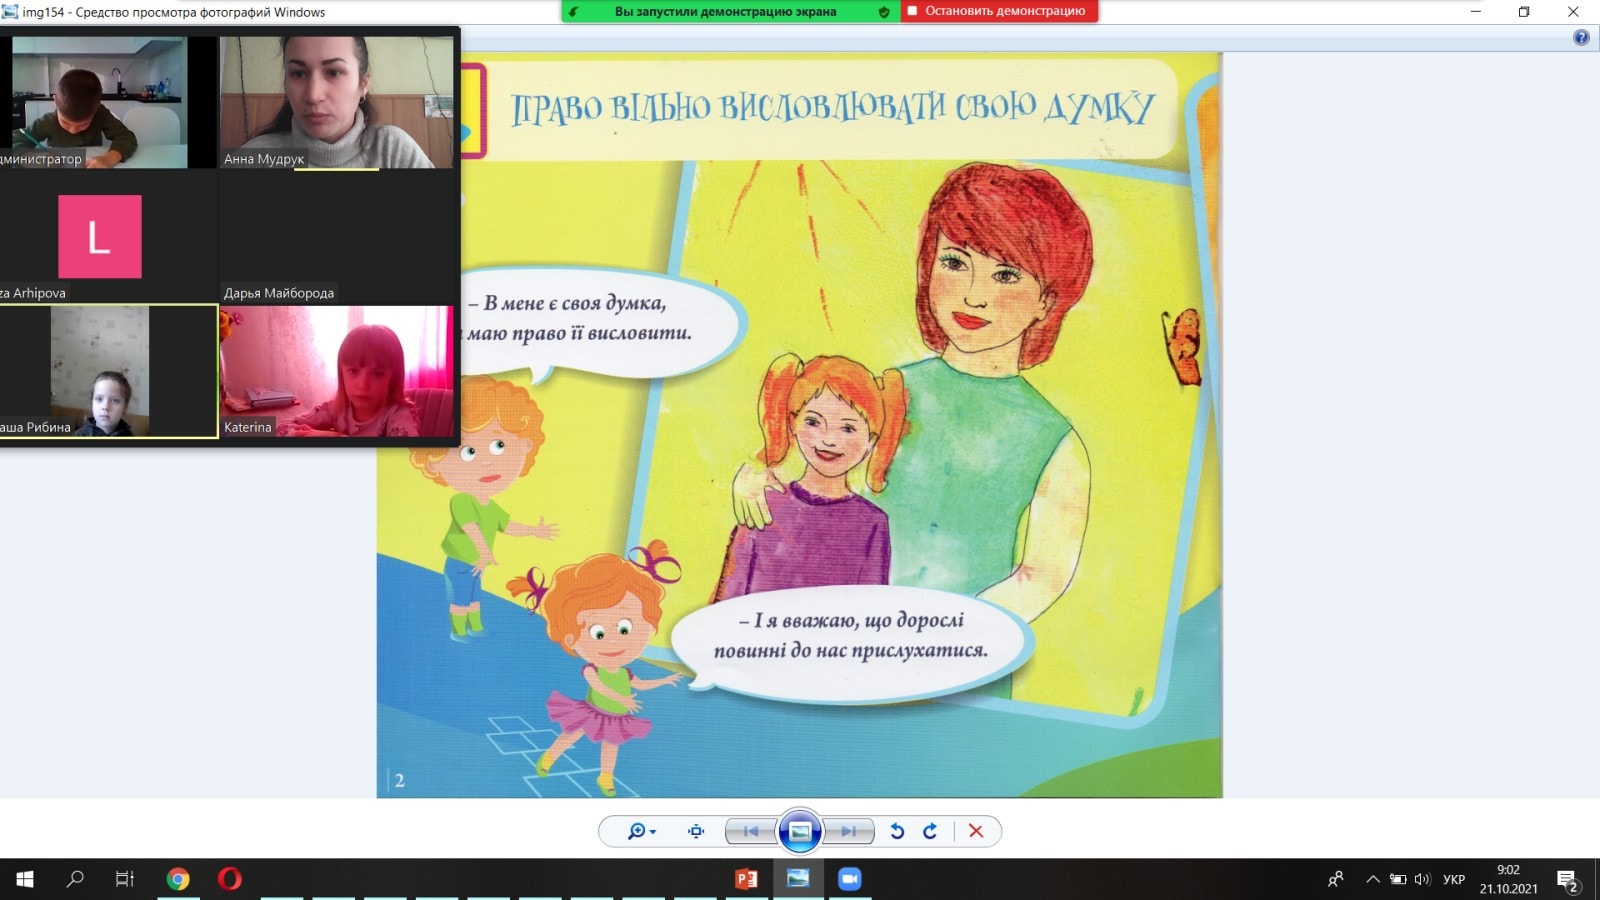The image size is (1600, 900).
Task: Open taskbar search magnifier
Action: tap(75, 879)
